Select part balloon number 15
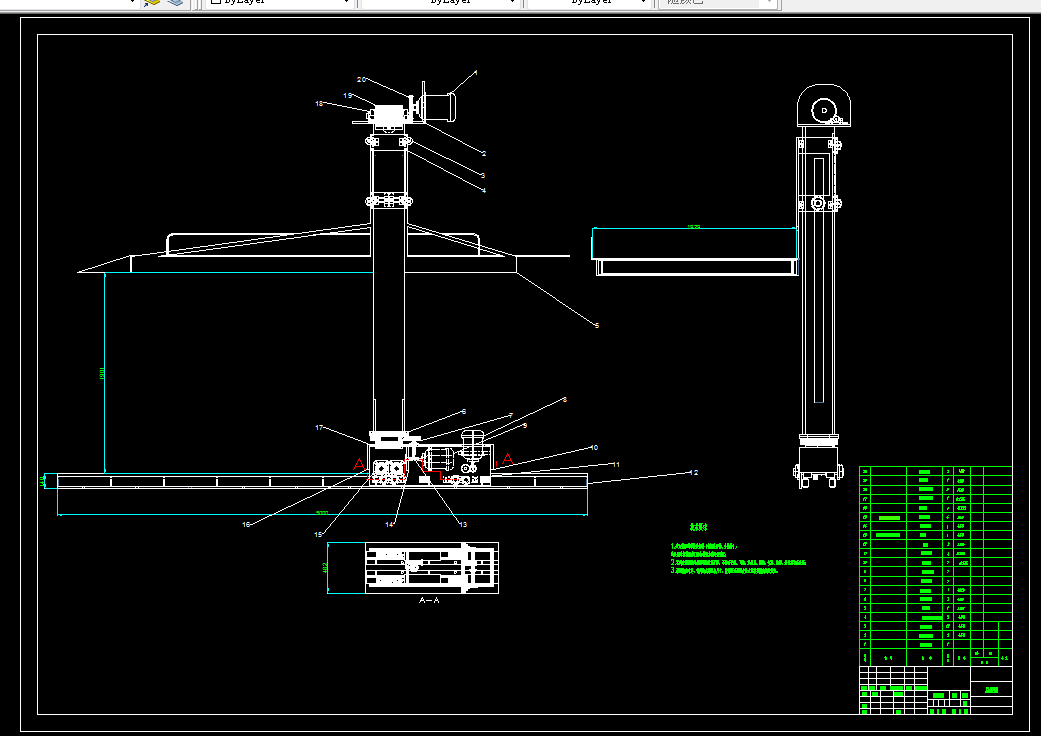 coord(318,534)
